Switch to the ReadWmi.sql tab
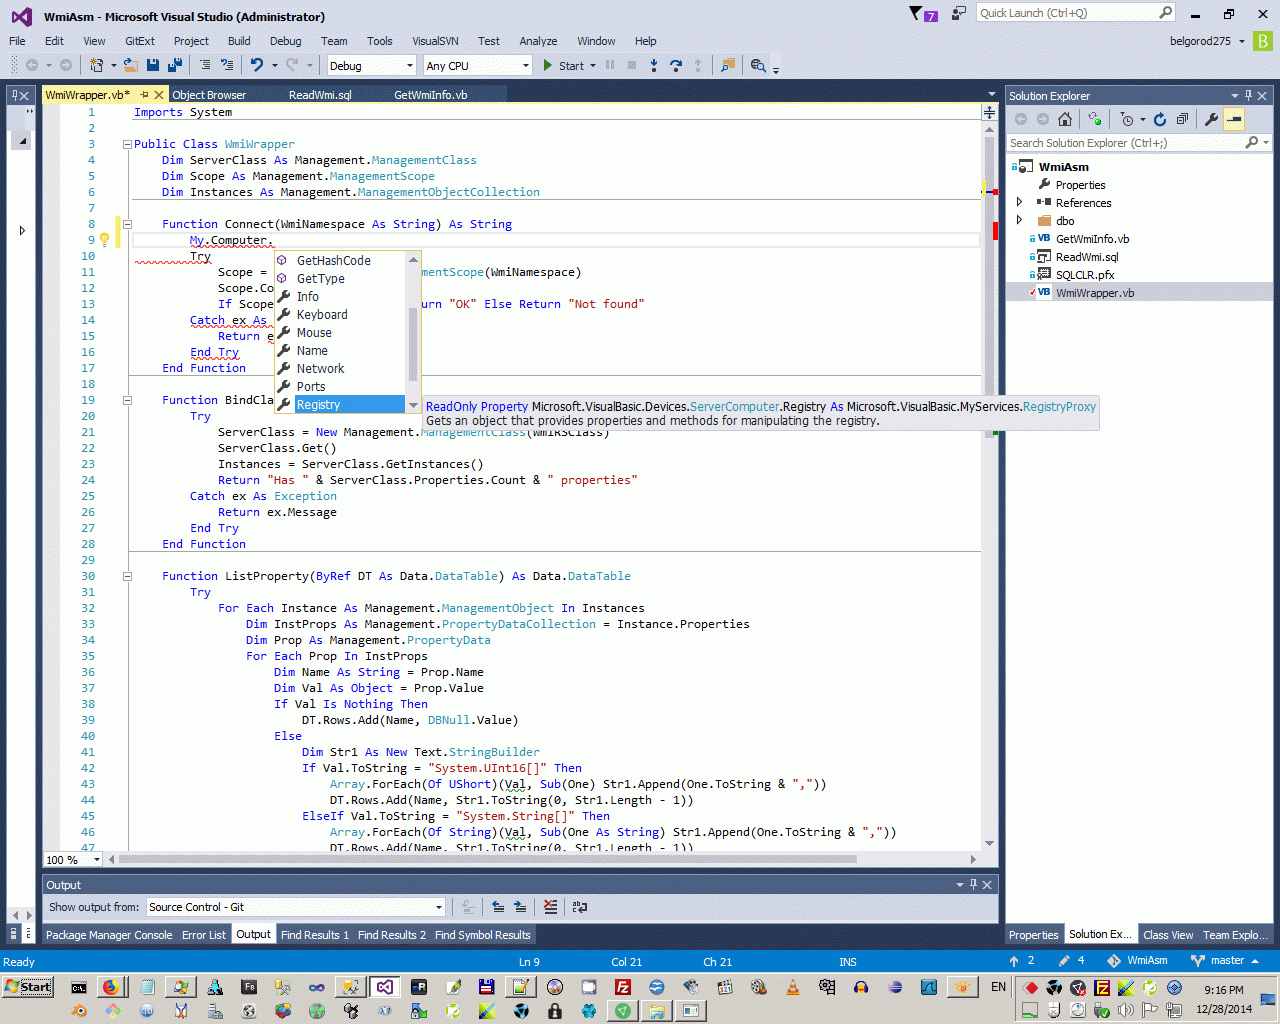 (320, 95)
